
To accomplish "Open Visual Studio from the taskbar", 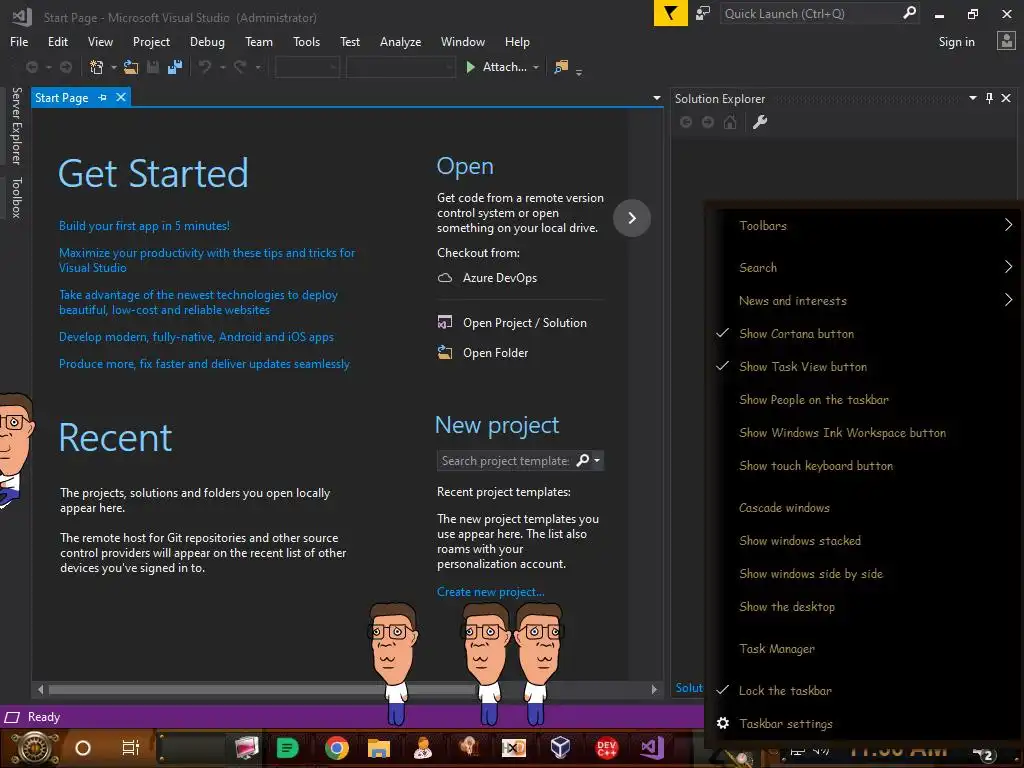I will tap(652, 747).
